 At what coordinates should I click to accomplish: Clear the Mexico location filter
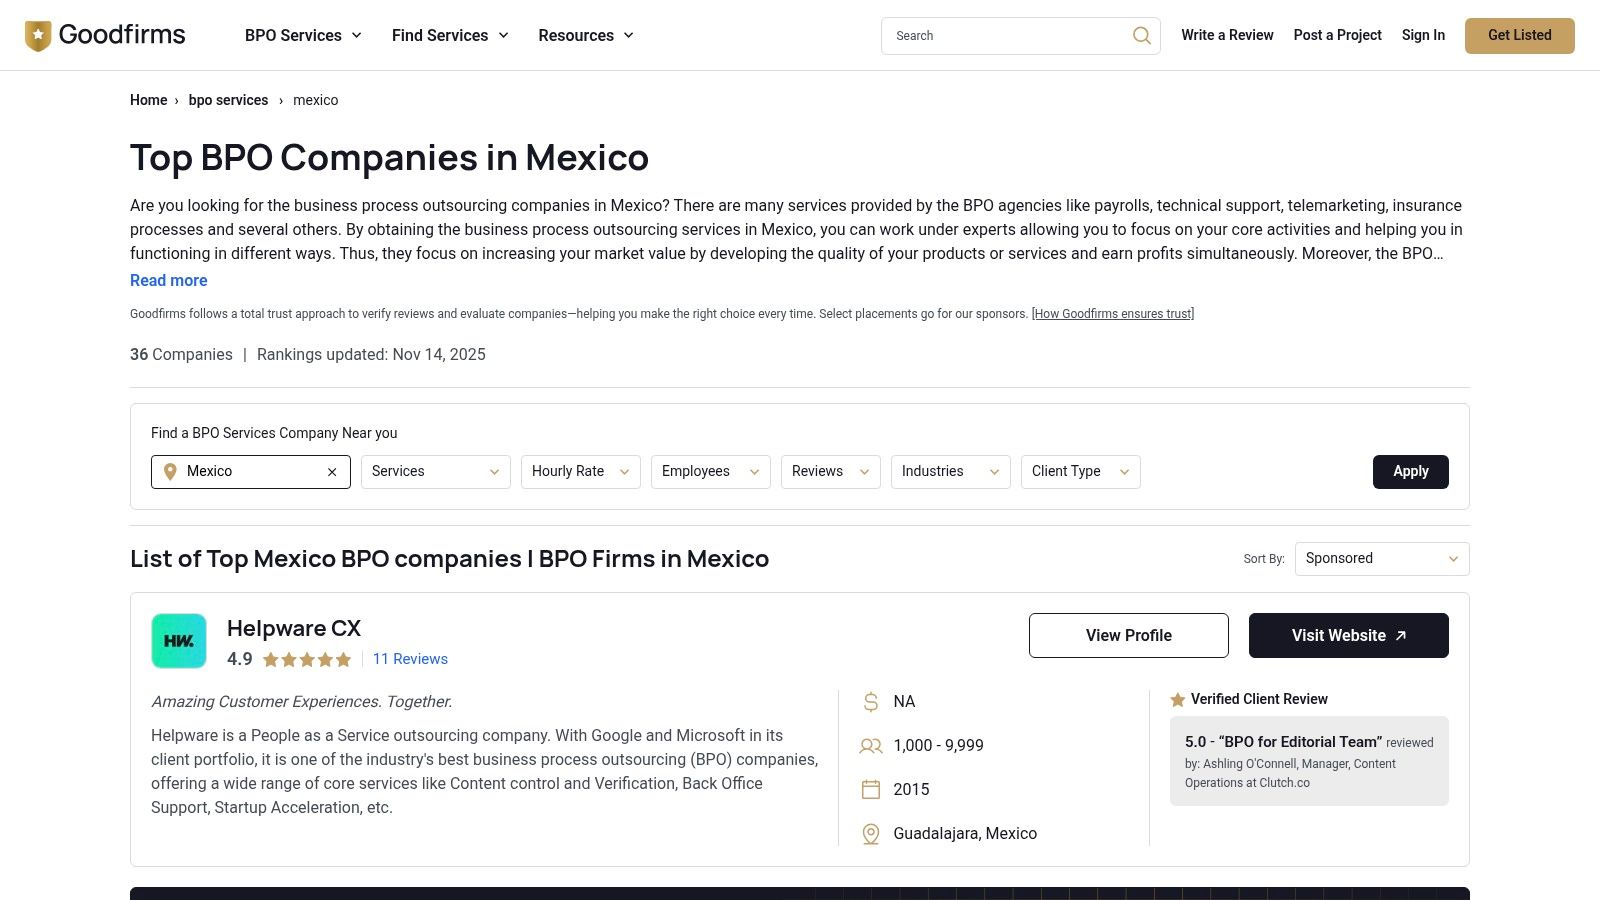point(331,471)
